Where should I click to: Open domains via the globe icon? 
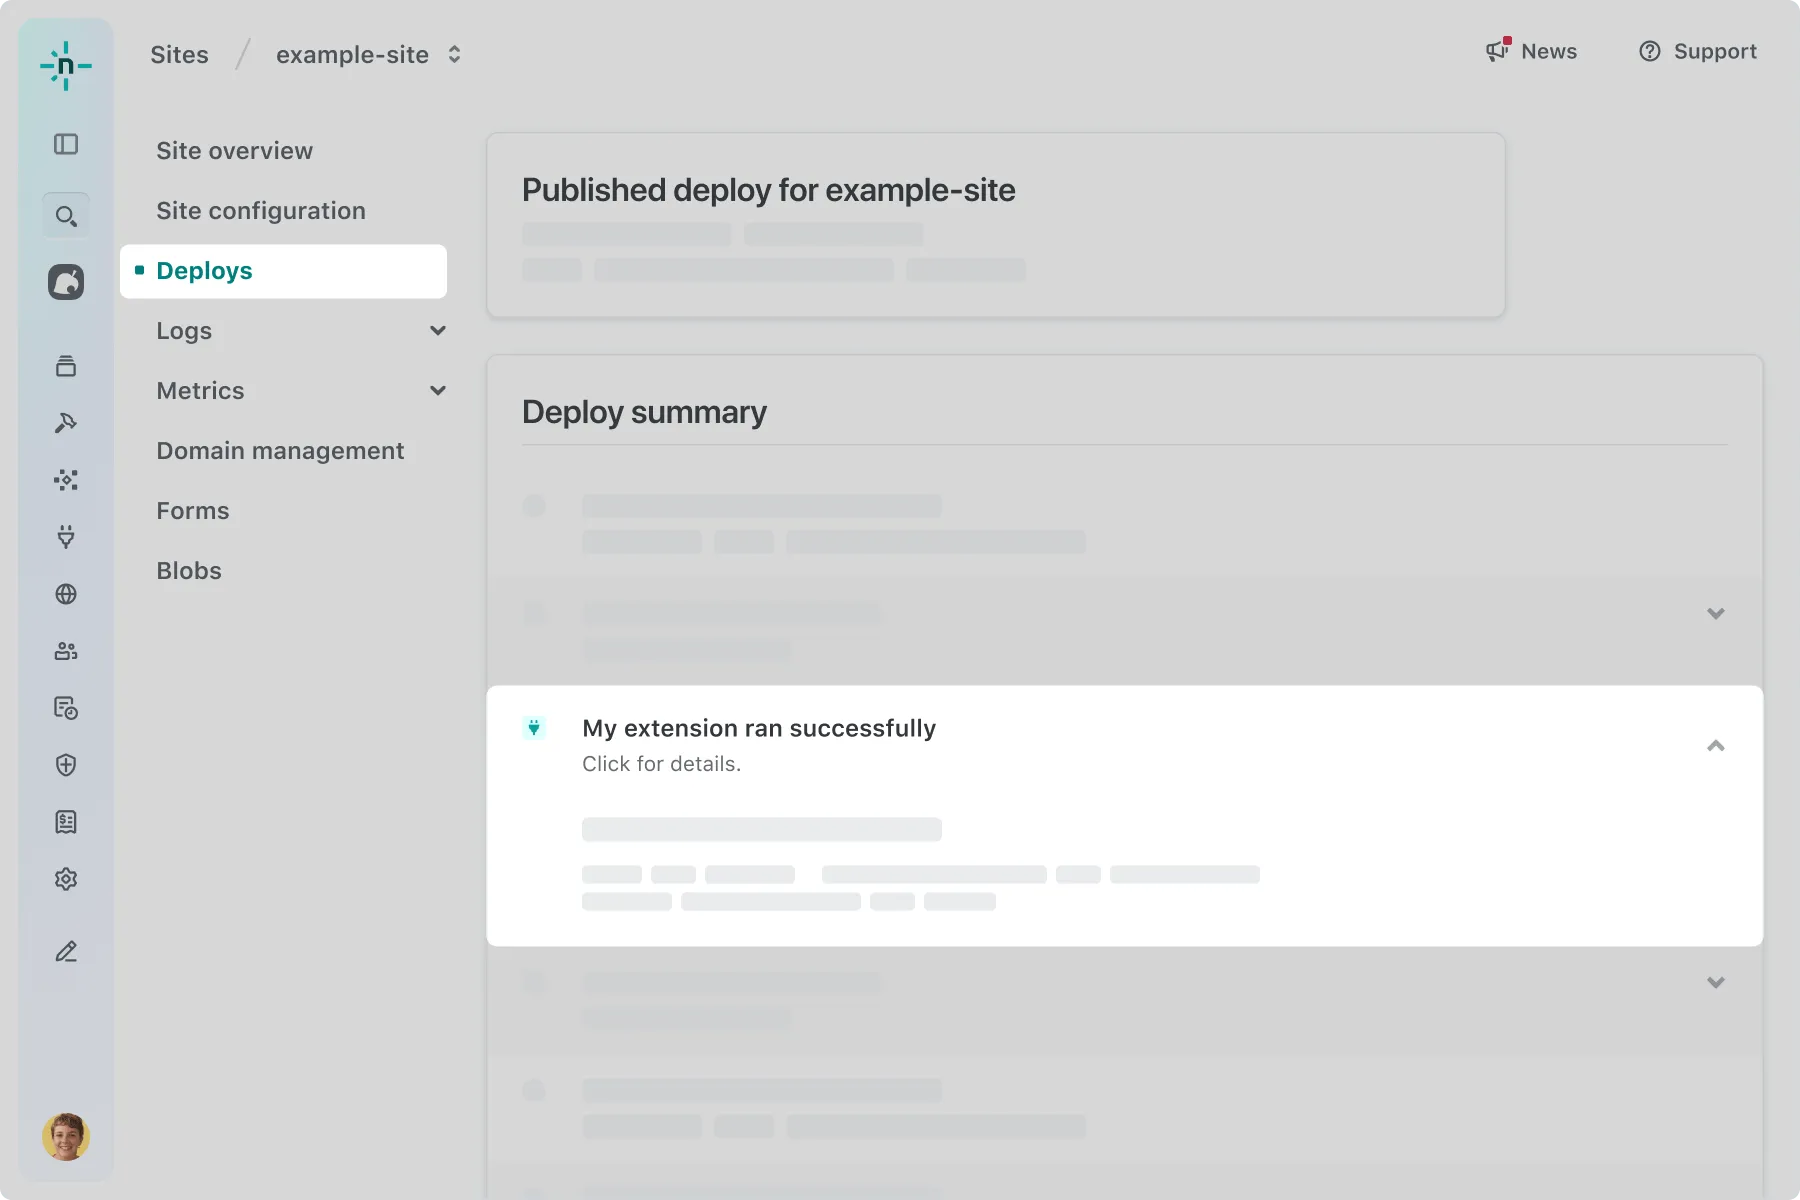66,594
